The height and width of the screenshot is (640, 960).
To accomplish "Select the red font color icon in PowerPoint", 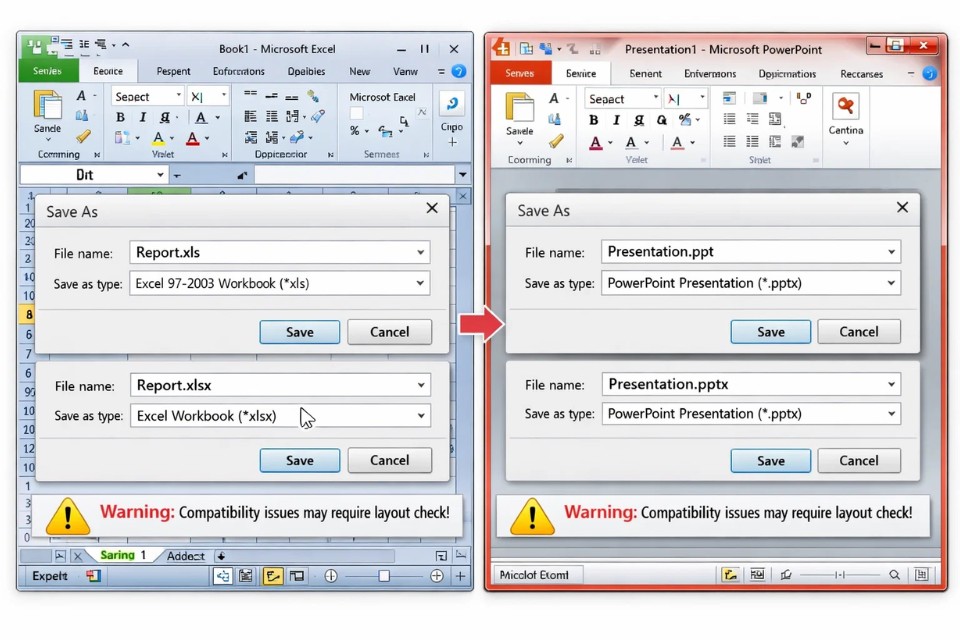I will coord(594,140).
